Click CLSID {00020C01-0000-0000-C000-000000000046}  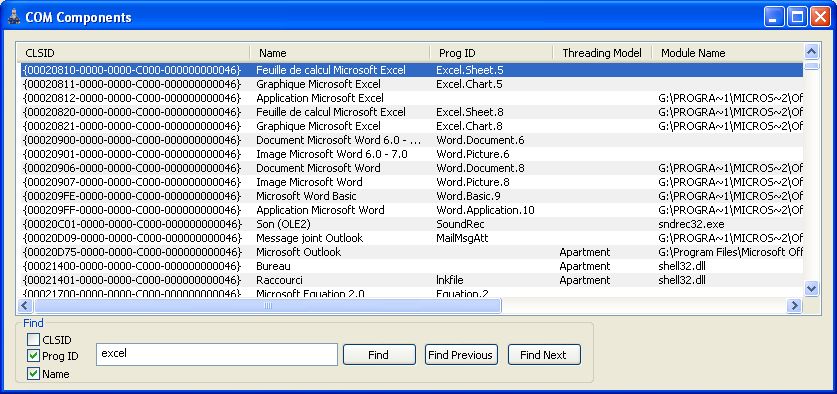[x=132, y=224]
